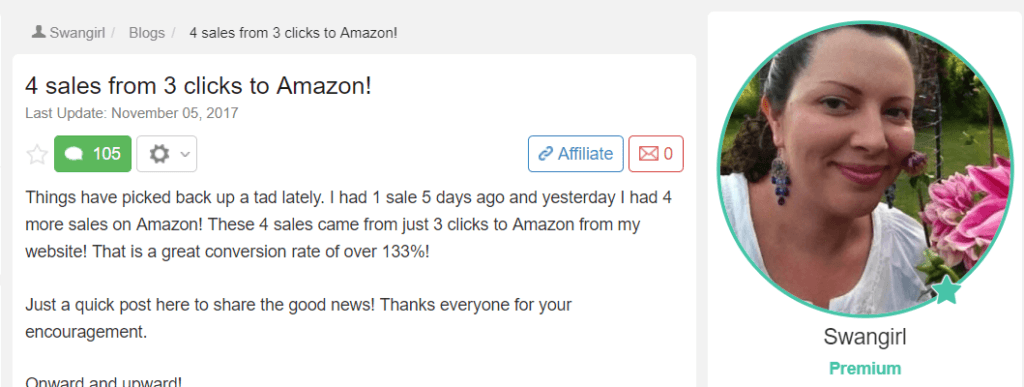This screenshot has width=1024, height=387.
Task: Click the gear icon
Action: 159,154
